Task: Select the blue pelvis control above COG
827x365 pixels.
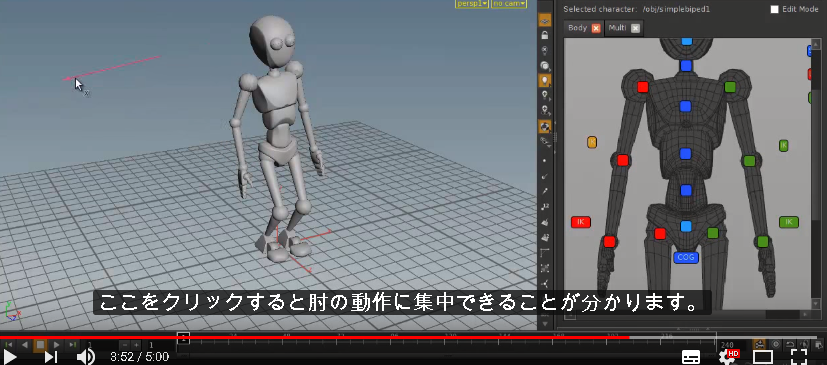Action: [x=686, y=226]
